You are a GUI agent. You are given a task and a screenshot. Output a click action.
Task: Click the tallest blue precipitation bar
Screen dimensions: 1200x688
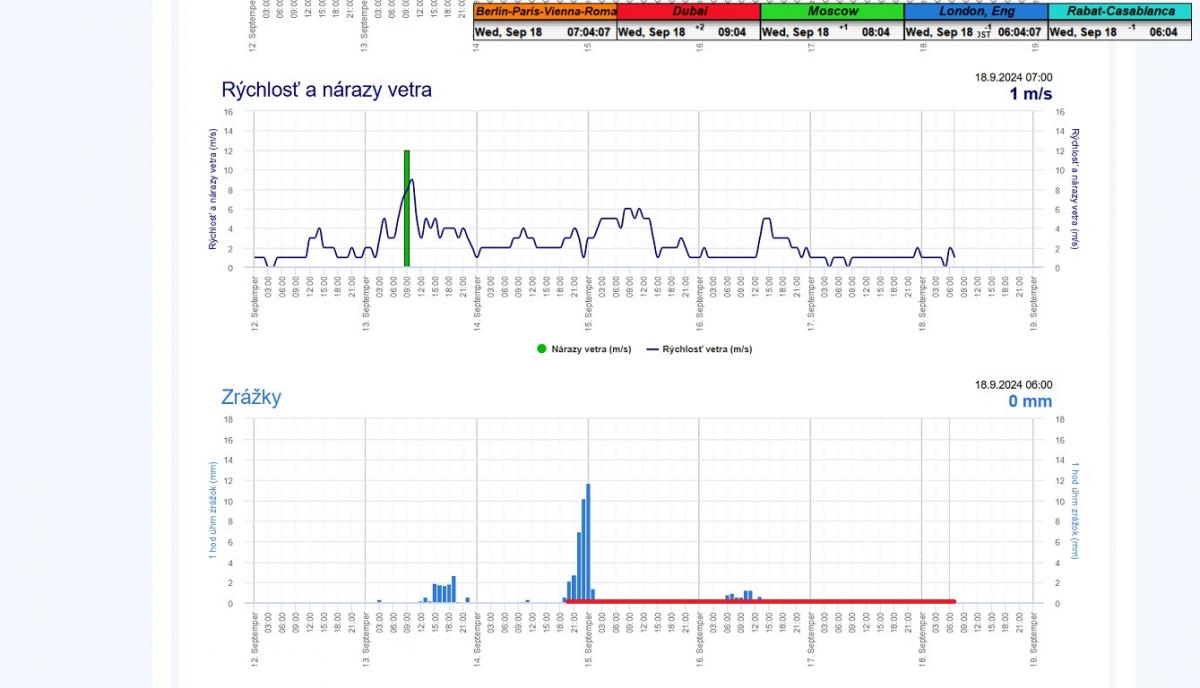coord(588,541)
